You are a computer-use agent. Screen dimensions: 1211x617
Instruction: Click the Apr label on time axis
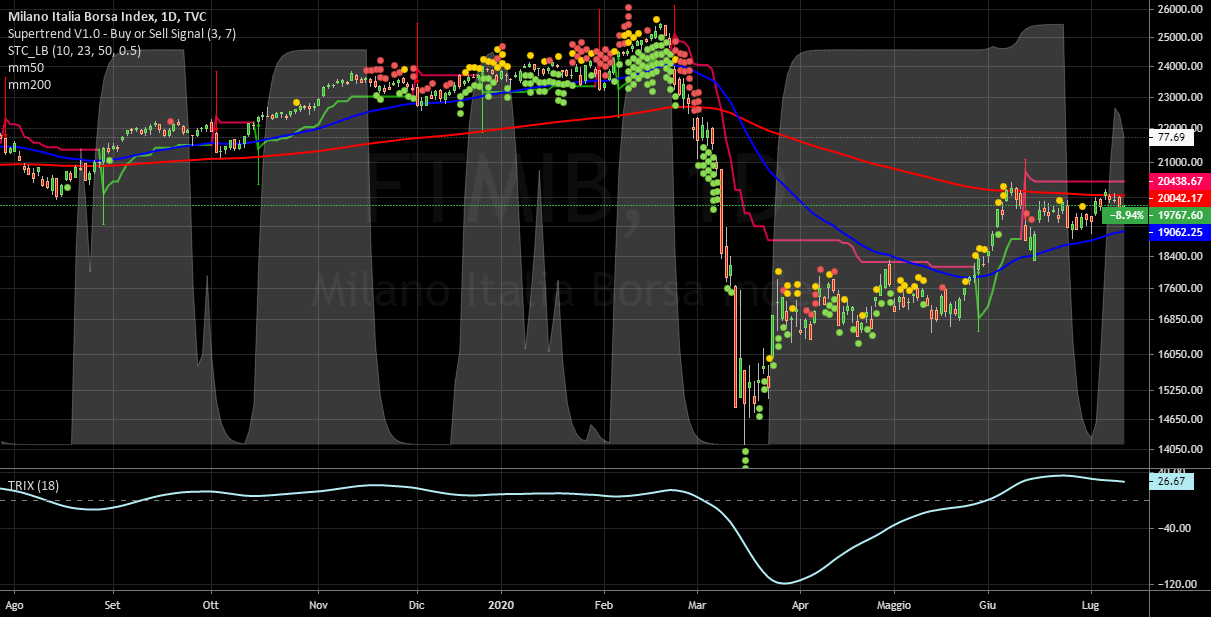click(800, 606)
